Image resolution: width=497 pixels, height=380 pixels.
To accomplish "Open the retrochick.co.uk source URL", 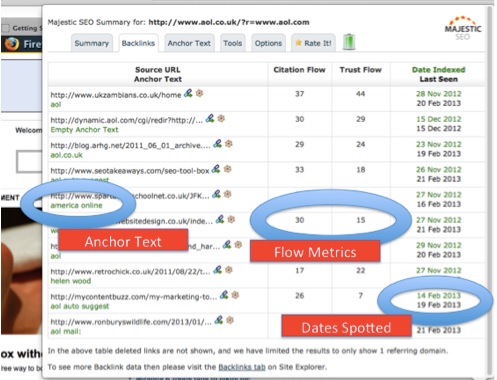I will click(x=130, y=272).
